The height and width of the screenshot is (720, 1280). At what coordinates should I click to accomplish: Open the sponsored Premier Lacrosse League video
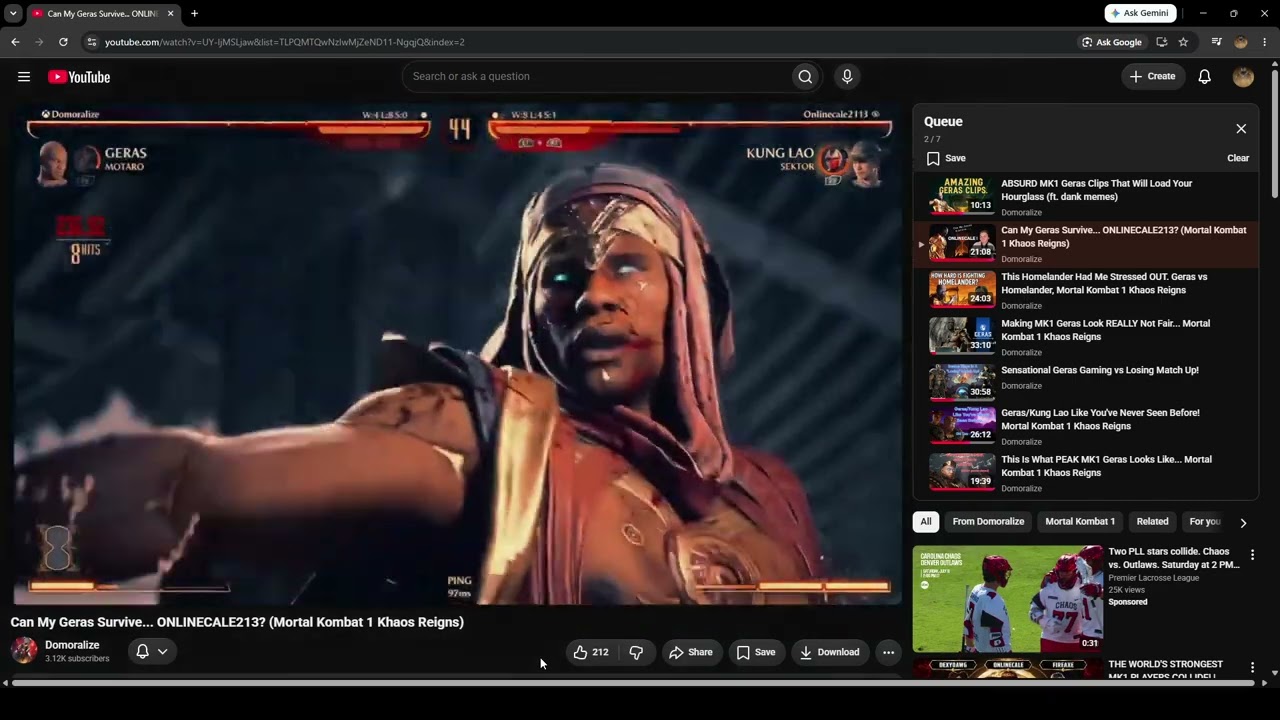[x=1008, y=599]
